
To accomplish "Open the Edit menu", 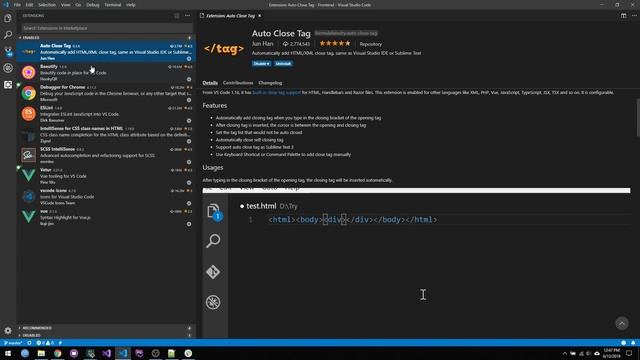I will (x=29, y=5).
